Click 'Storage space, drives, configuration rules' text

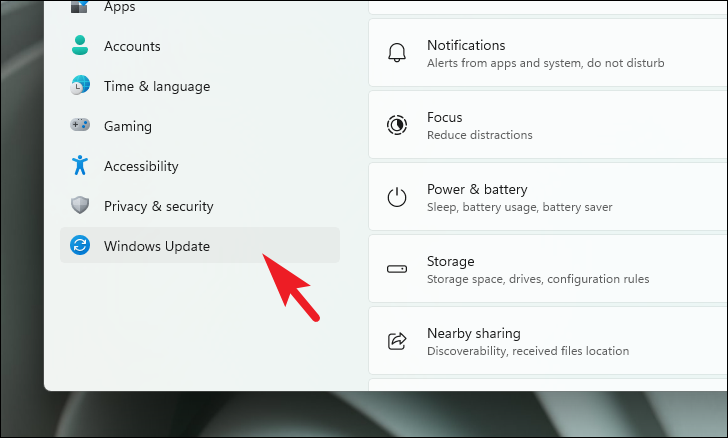[538, 279]
